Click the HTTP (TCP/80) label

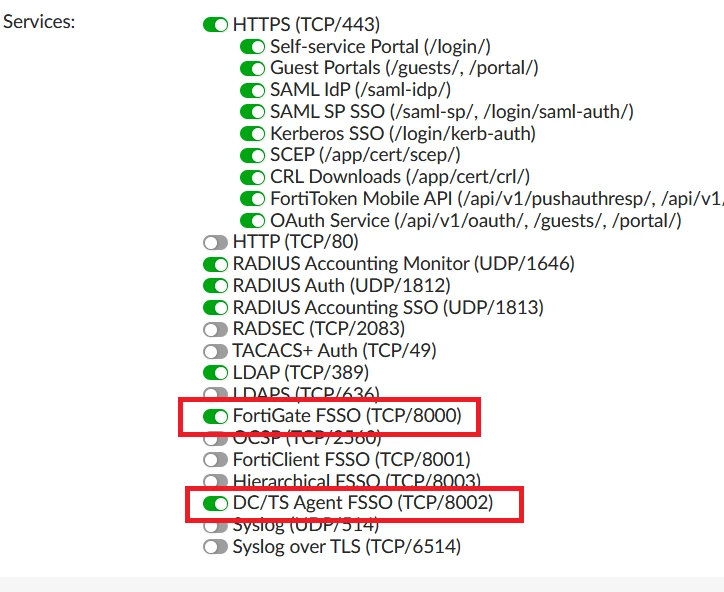click(296, 242)
